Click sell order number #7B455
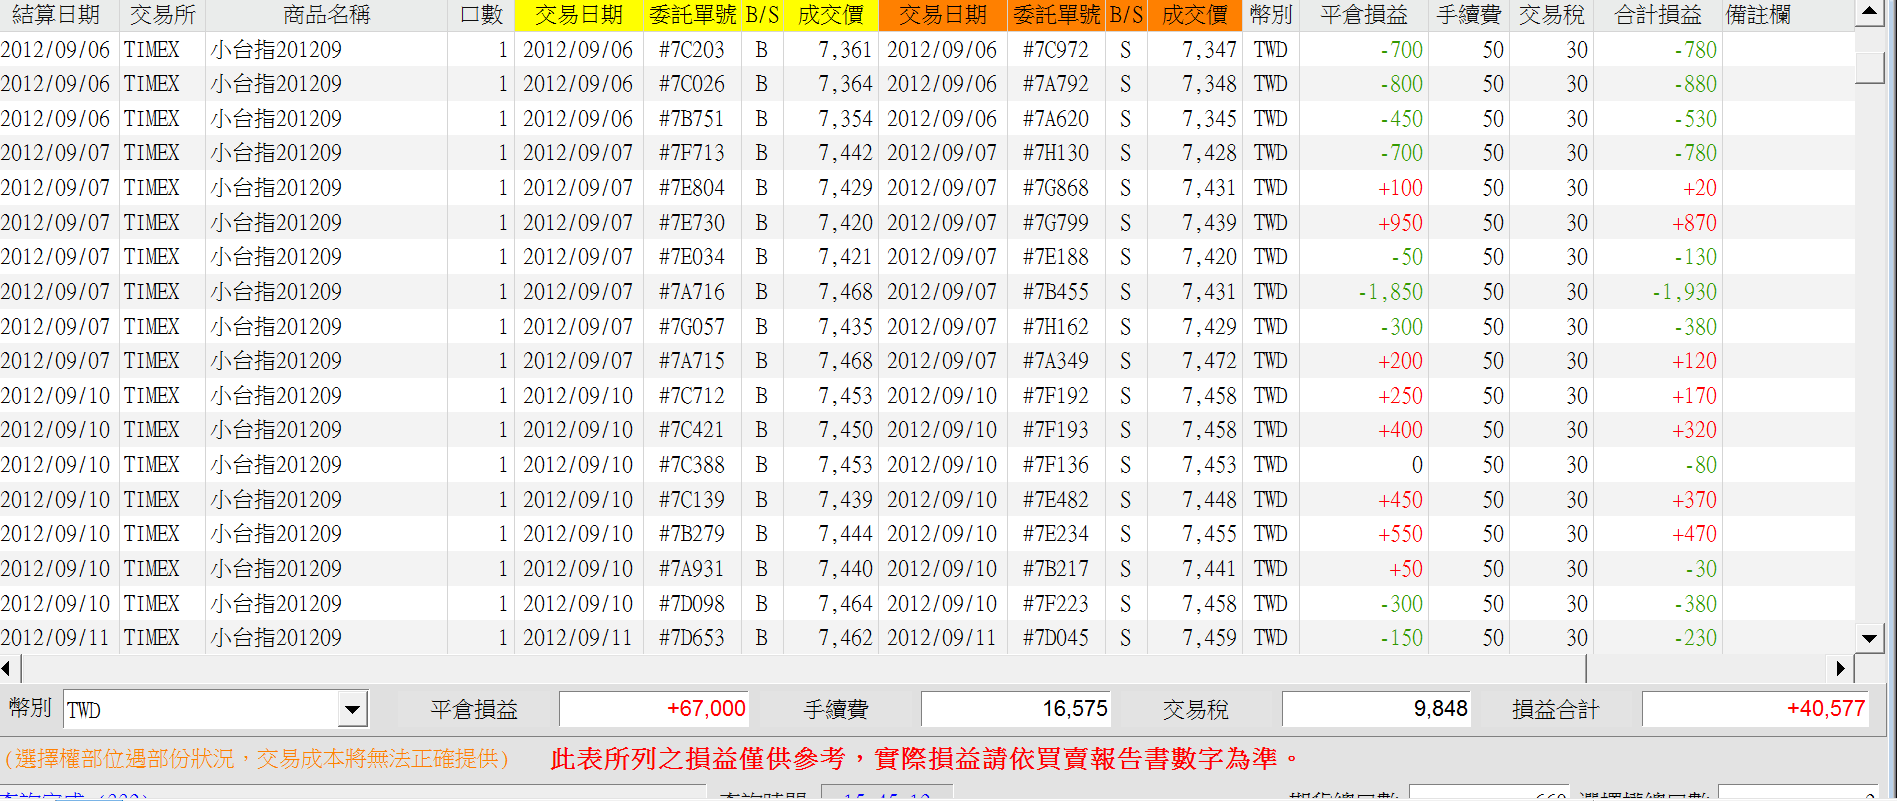 (x=1055, y=292)
